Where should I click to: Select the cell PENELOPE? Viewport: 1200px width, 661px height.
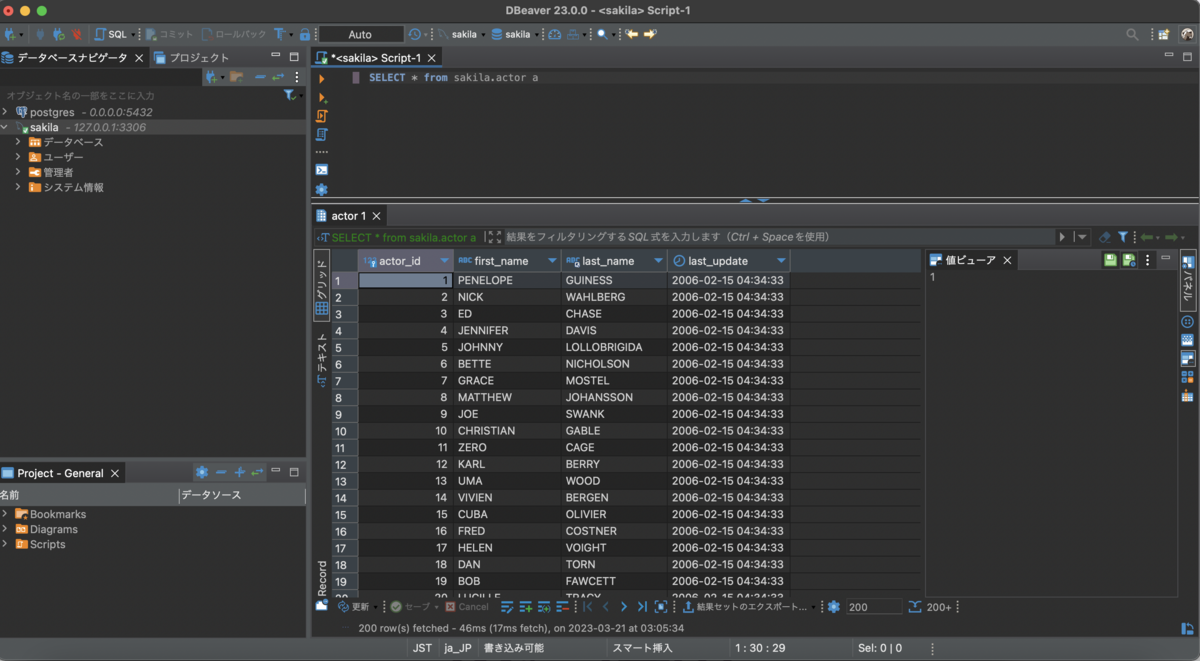coord(507,280)
